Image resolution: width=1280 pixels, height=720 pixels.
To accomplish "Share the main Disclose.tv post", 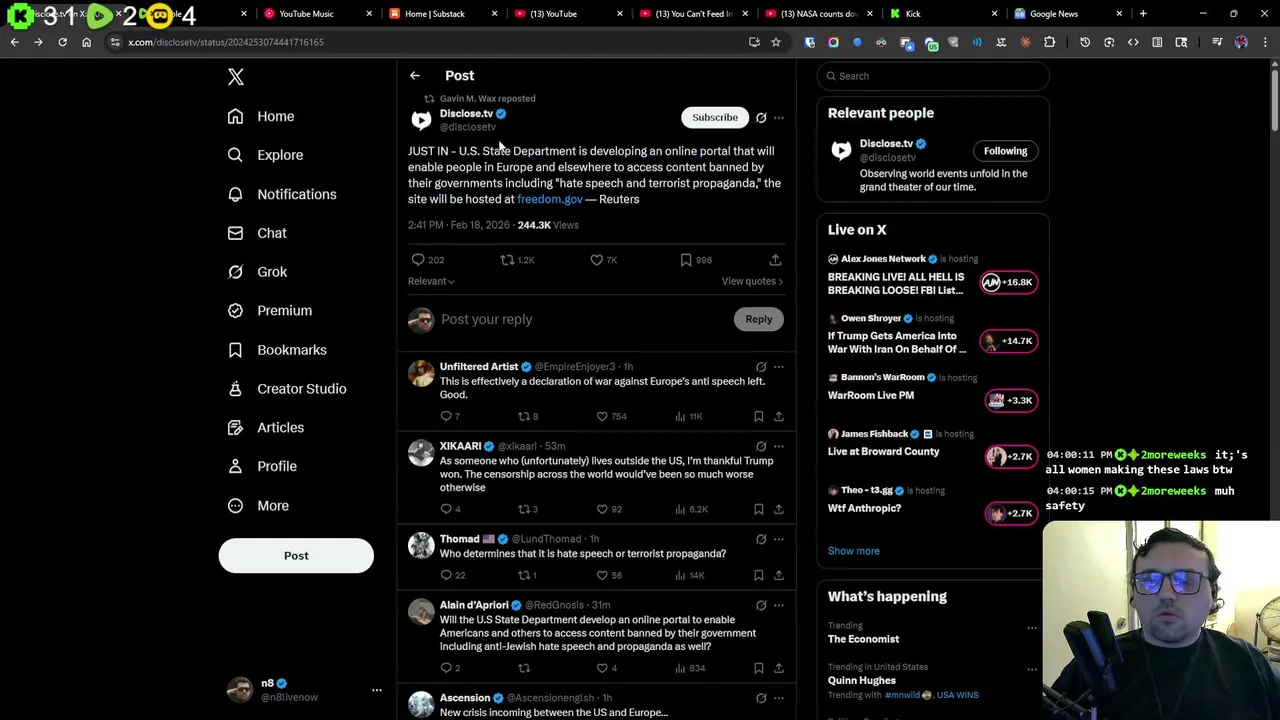I will (x=775, y=260).
